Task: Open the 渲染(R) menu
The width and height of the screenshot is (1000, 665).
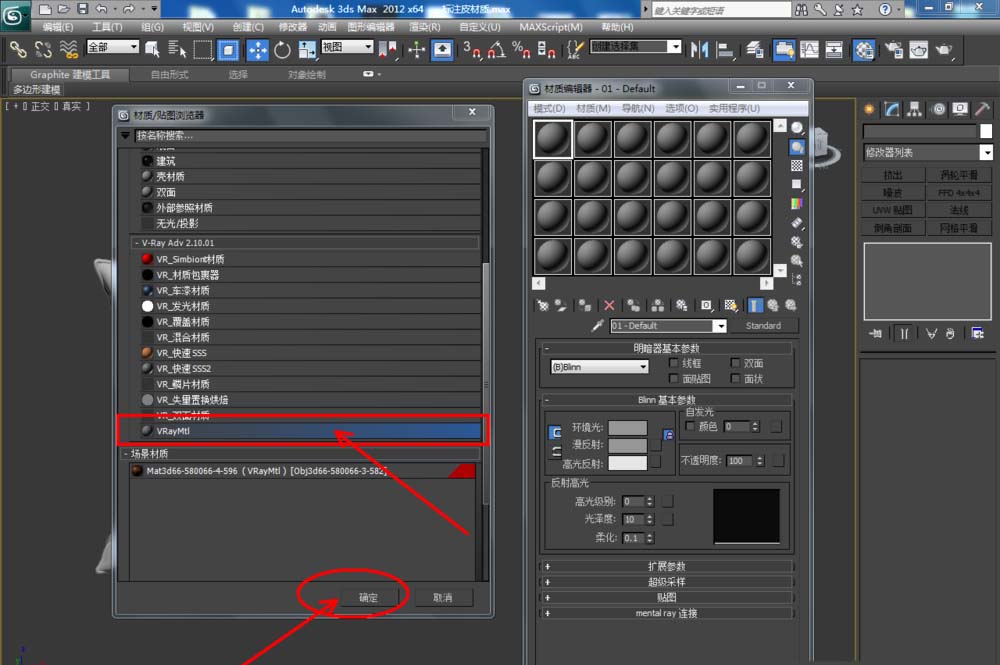Action: (x=425, y=27)
